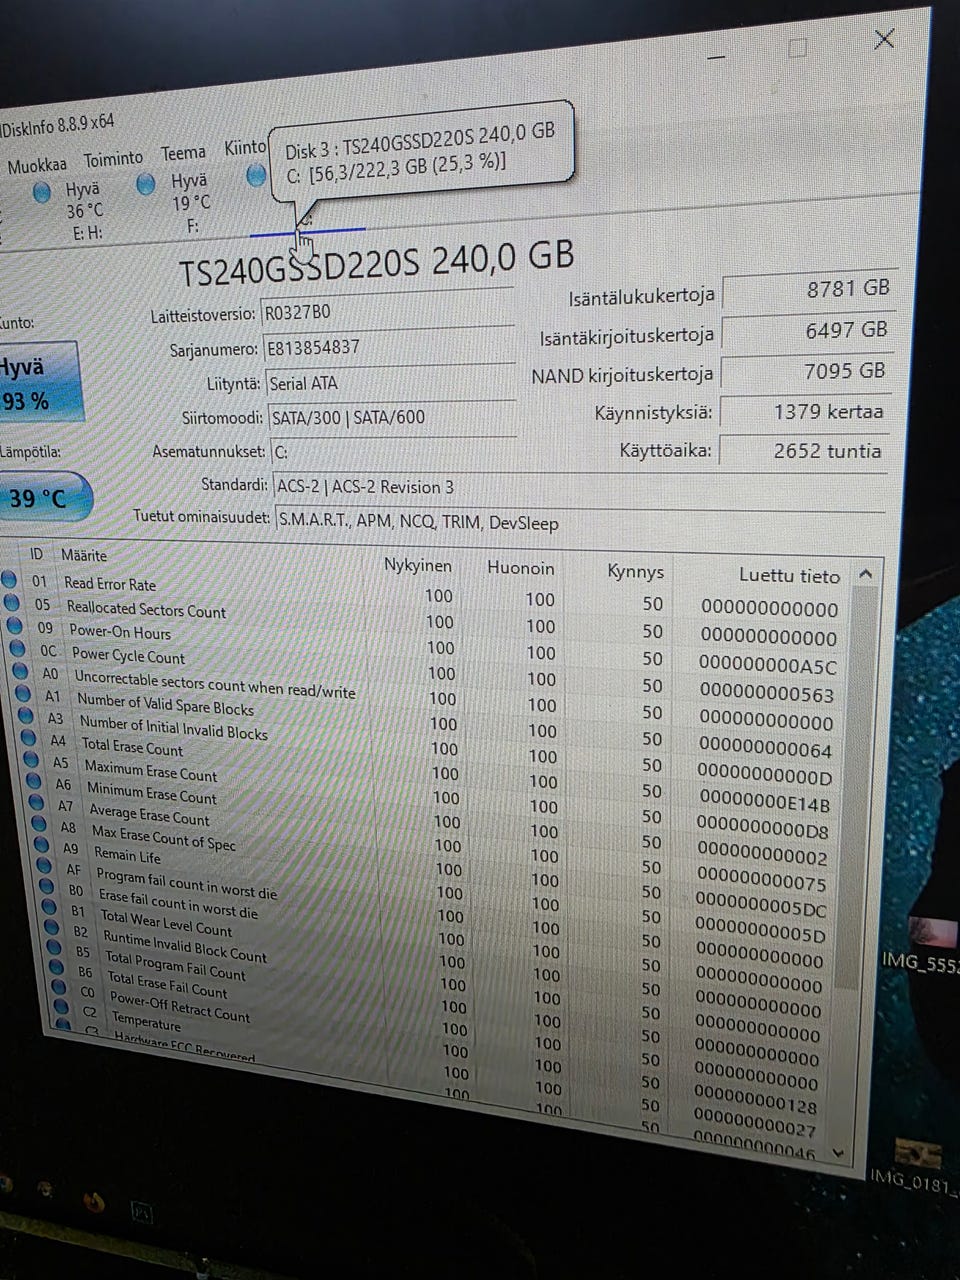Image resolution: width=960 pixels, height=1280 pixels.
Task: Click the Read Error Rate status icon
Action: (x=9, y=578)
